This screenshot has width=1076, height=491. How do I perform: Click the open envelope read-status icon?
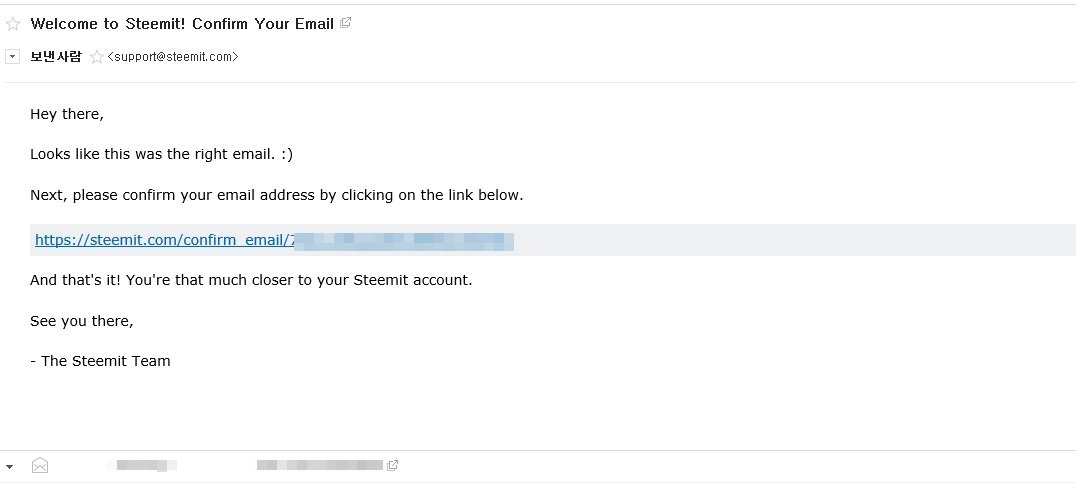[40, 465]
